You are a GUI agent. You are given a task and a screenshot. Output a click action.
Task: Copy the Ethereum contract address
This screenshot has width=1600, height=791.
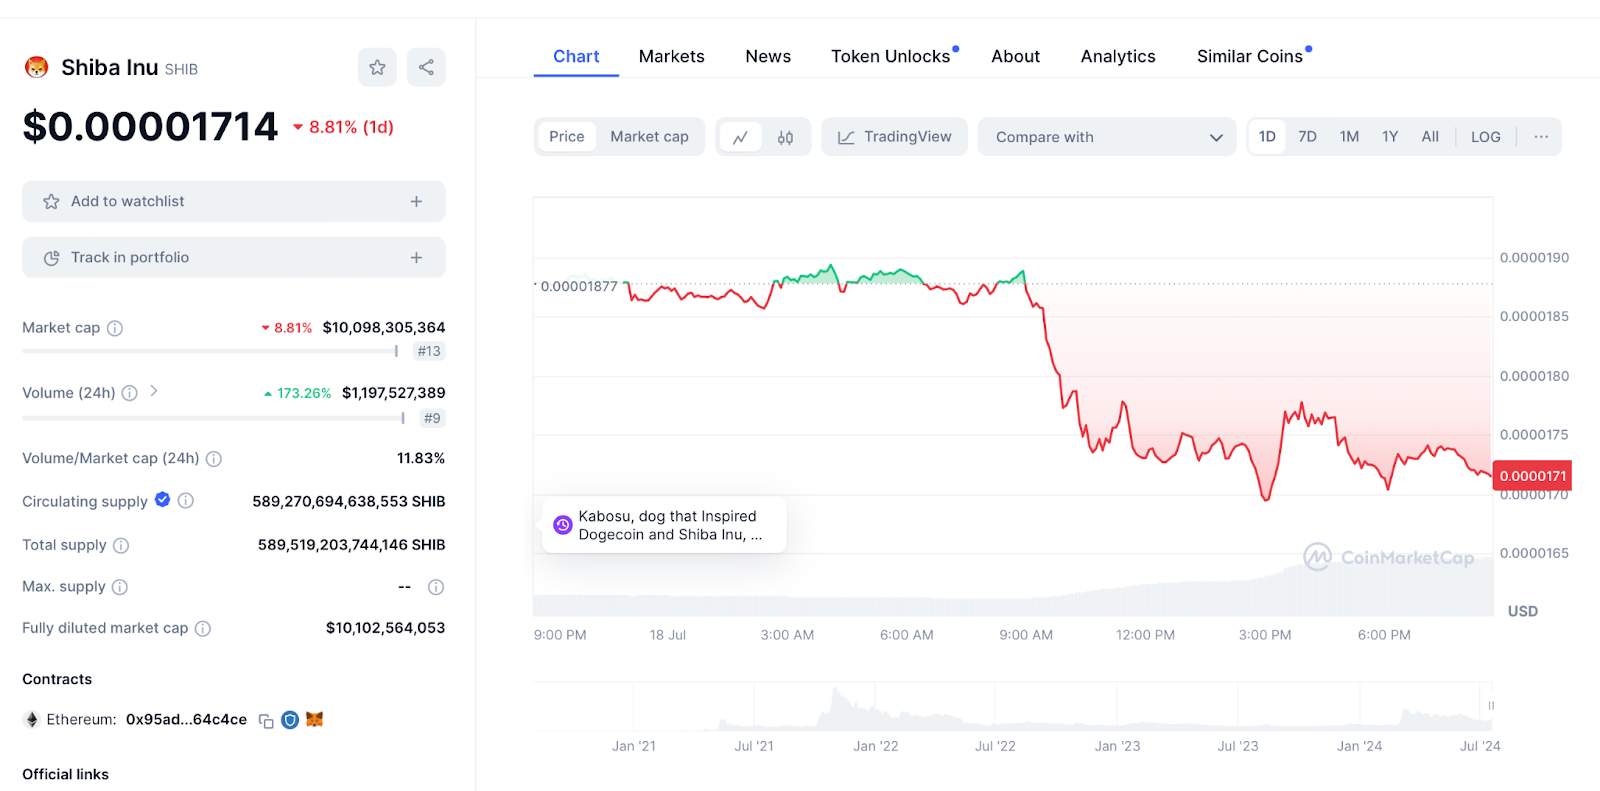[x=266, y=720]
